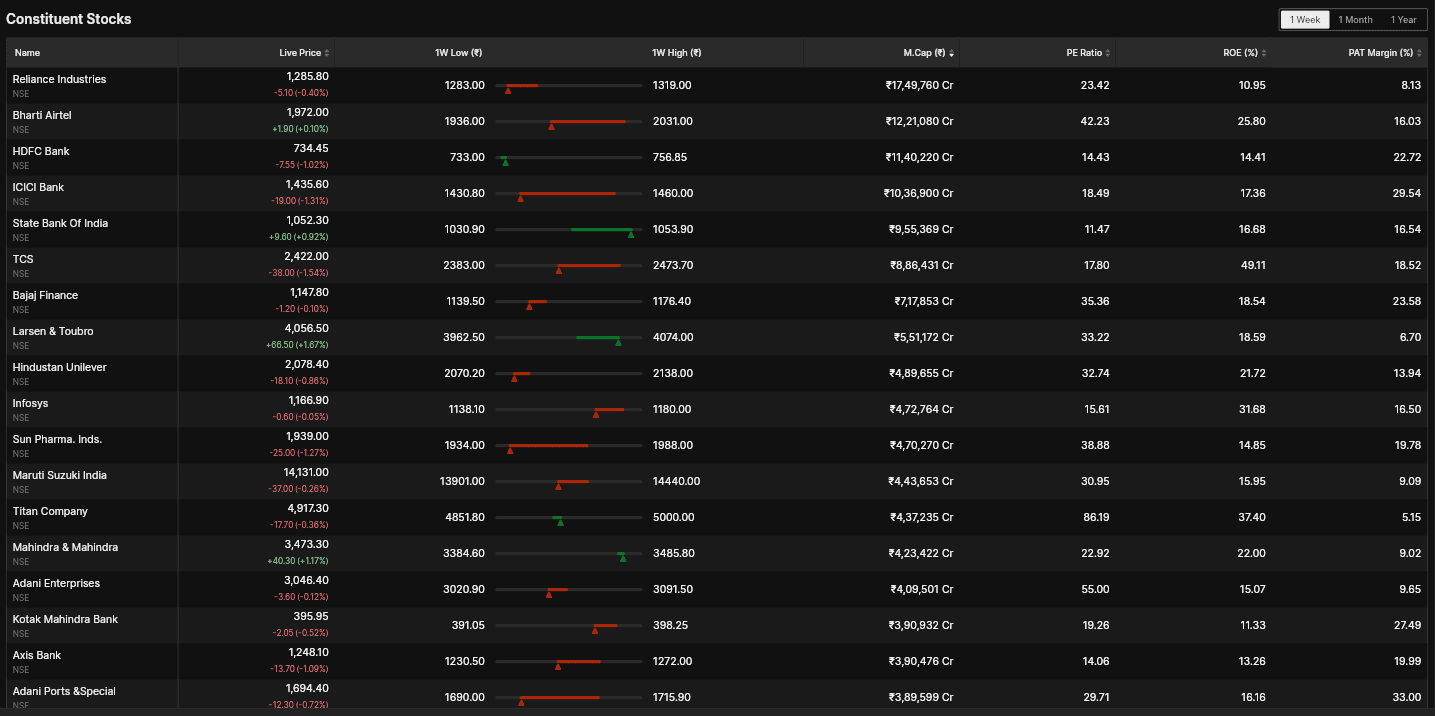Screen dimensions: 1435x716
Task: Open HDFC Bank stock link
Action: pyautogui.click(x=41, y=151)
